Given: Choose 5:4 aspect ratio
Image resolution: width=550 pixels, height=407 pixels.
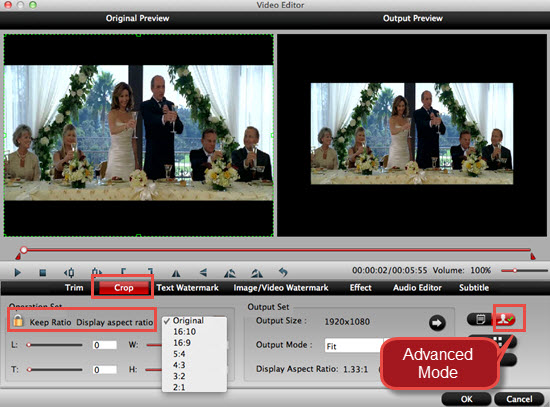Looking at the screenshot, I should point(194,354).
